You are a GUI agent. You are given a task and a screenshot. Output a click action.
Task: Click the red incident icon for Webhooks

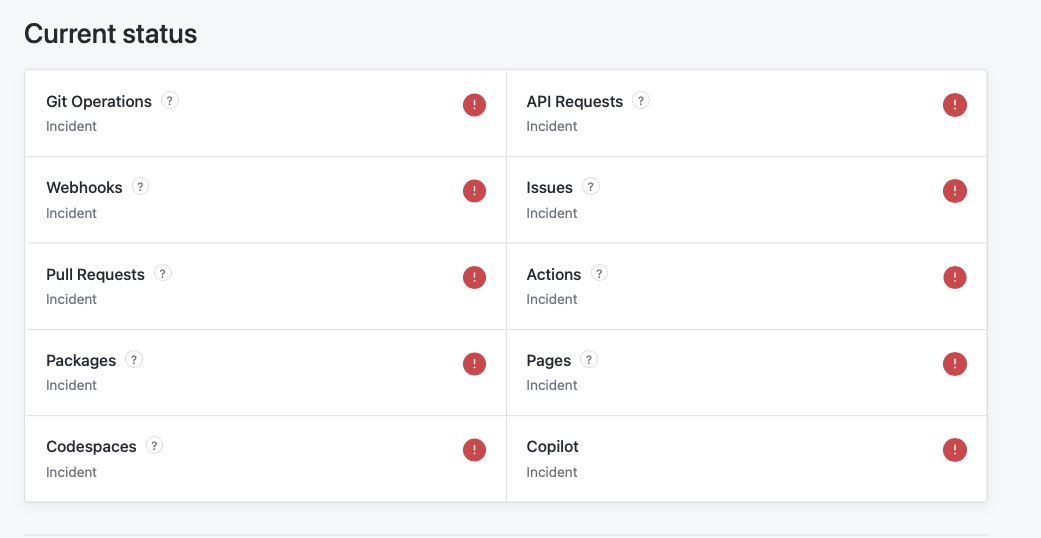(x=474, y=191)
